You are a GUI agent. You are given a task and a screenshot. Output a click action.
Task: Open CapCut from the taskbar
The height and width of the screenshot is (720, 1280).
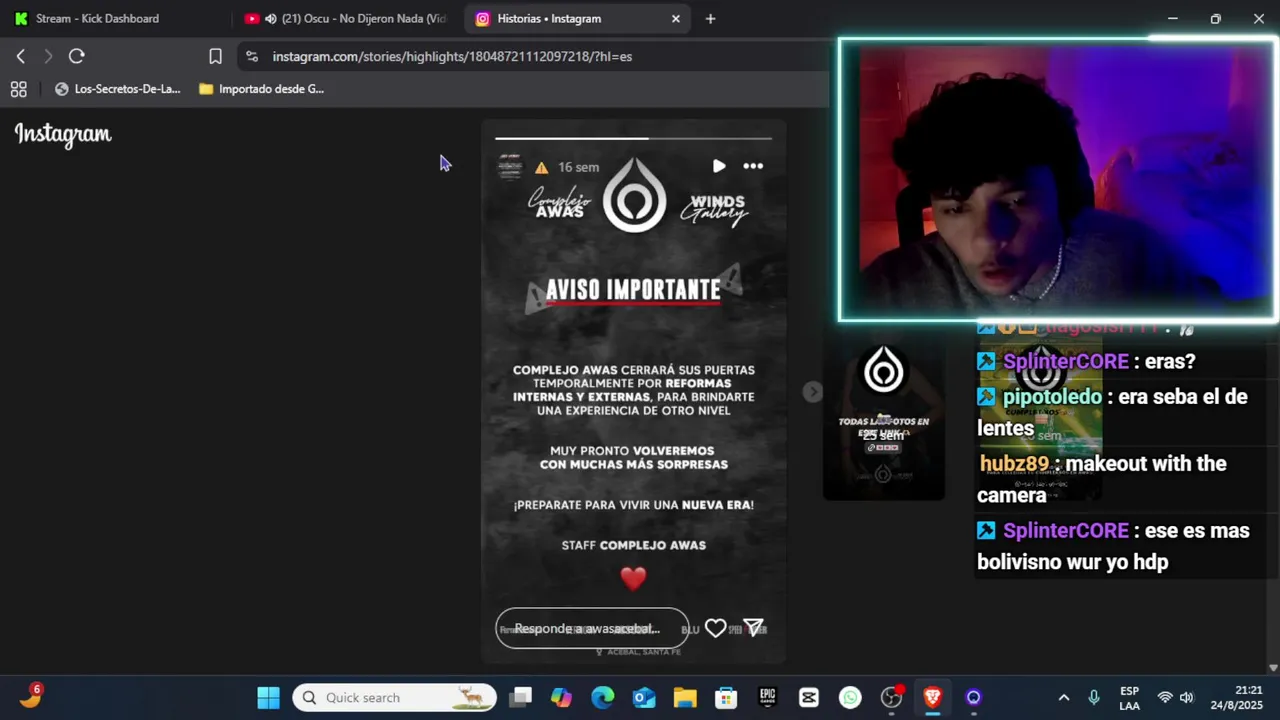pos(808,697)
